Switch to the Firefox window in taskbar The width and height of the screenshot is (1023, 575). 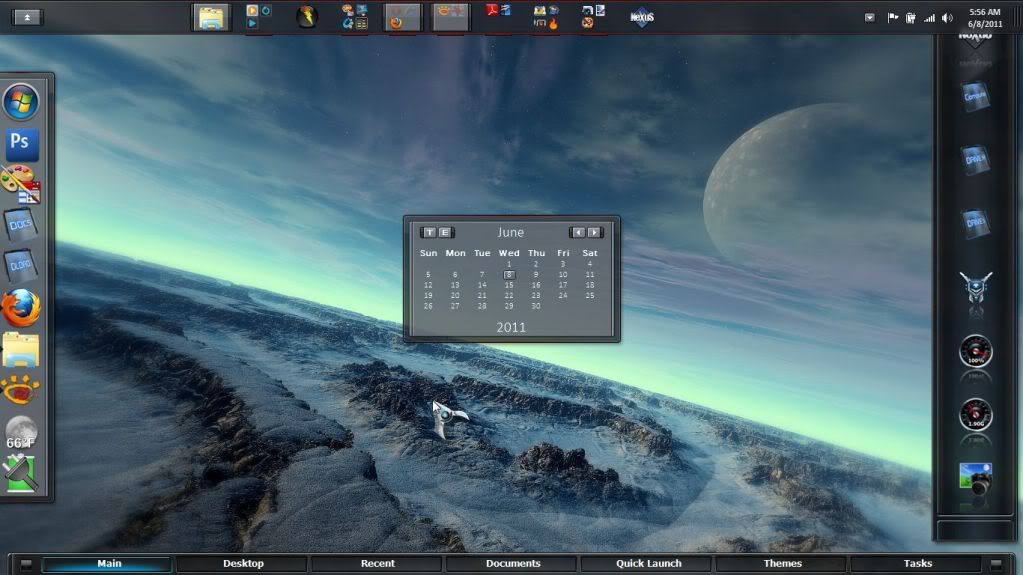(x=401, y=18)
